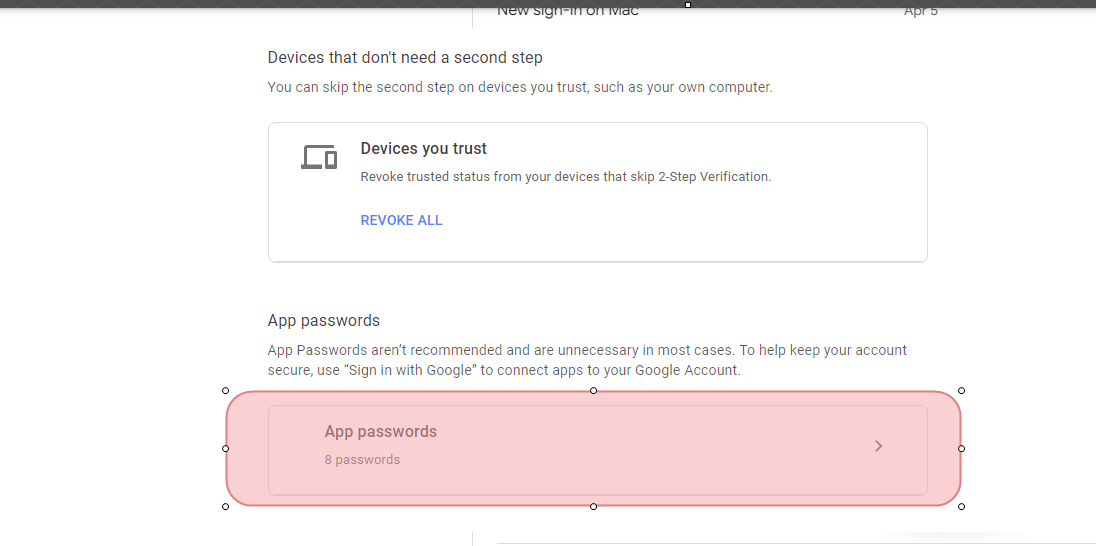Open the App passwords card title

[381, 431]
